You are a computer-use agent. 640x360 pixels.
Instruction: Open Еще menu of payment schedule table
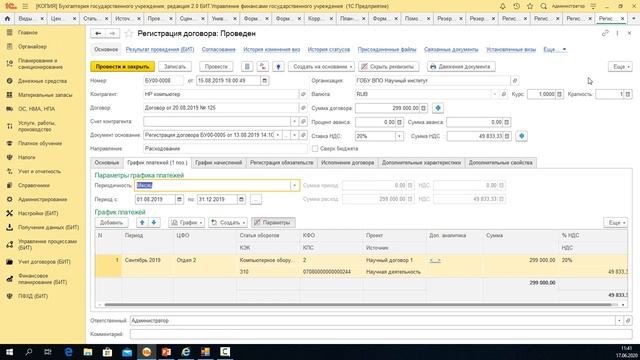(x=616, y=222)
